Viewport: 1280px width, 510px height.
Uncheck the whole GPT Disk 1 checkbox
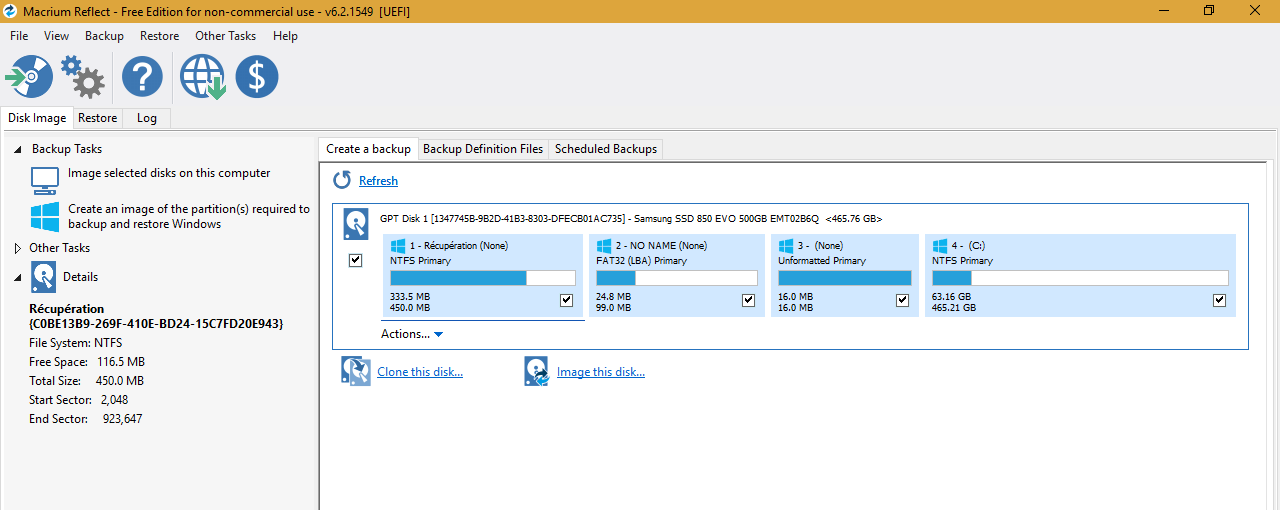click(x=355, y=260)
